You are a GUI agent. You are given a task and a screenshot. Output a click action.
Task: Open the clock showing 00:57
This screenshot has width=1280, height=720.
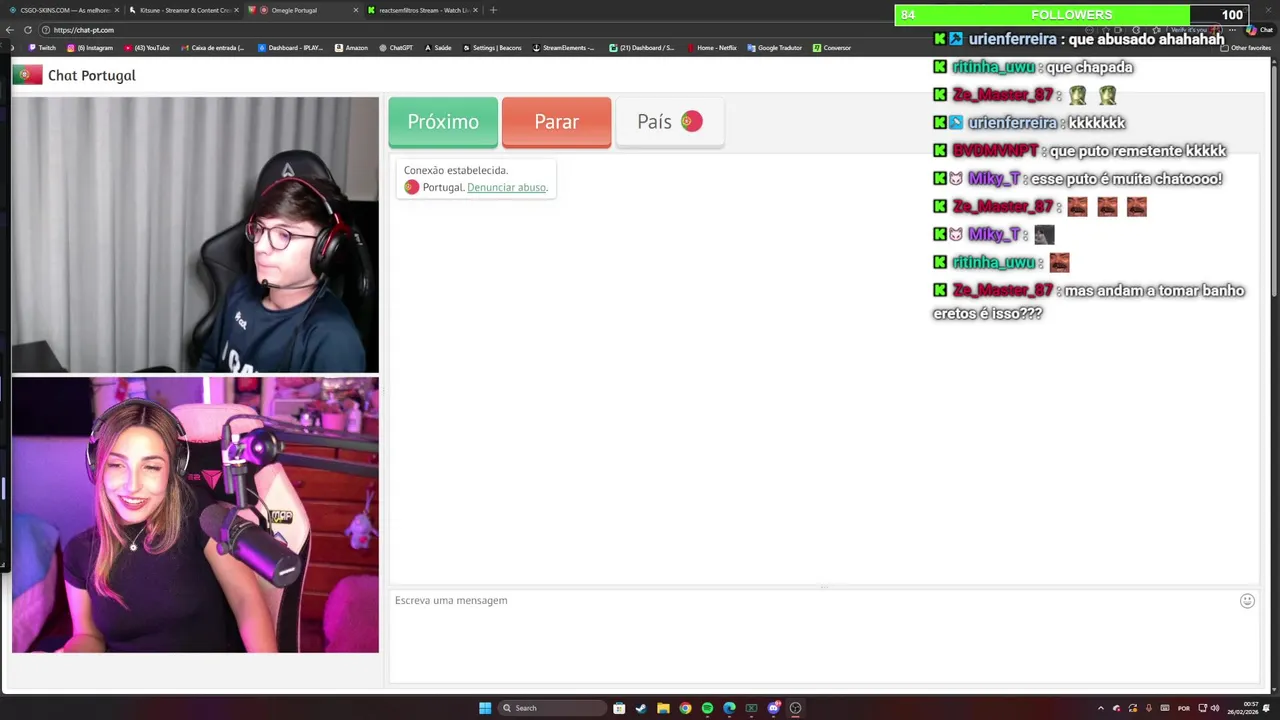pyautogui.click(x=1243, y=708)
